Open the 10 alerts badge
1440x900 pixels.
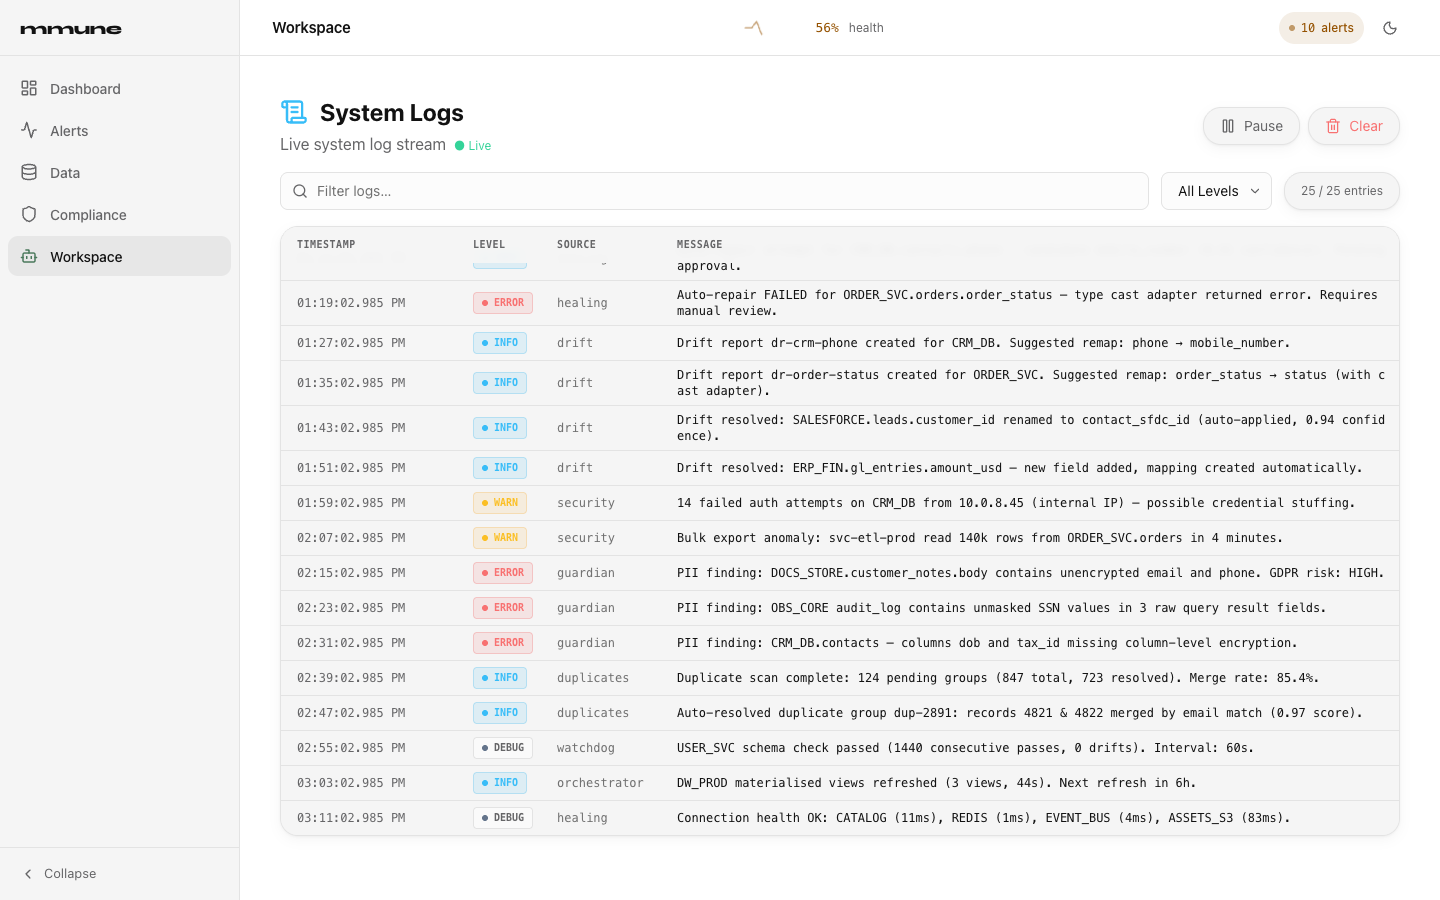pyautogui.click(x=1321, y=28)
